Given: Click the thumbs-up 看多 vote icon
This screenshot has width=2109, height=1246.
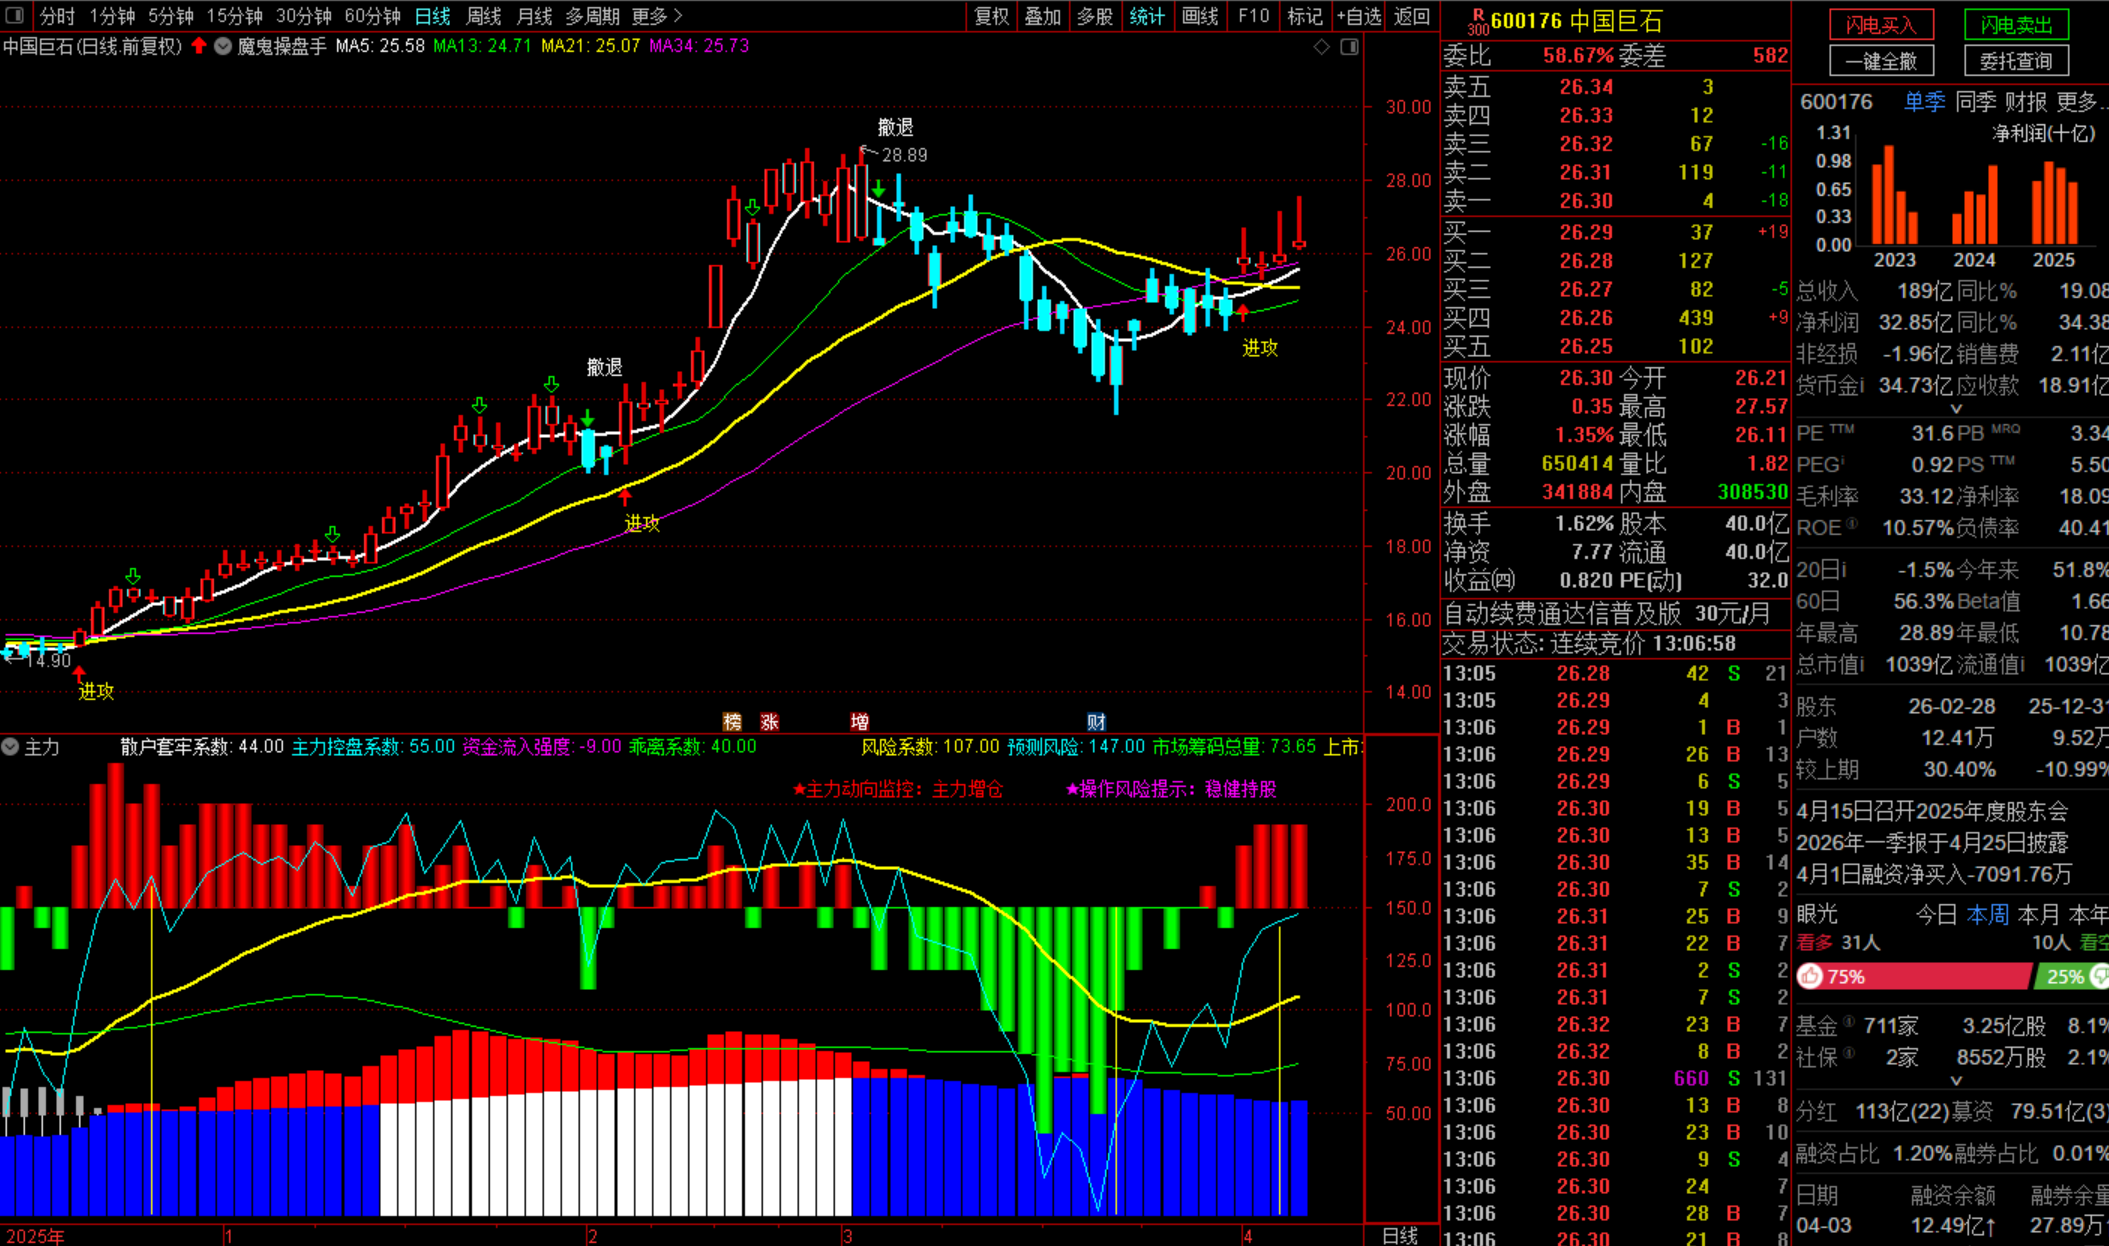Looking at the screenshot, I should [x=1810, y=976].
